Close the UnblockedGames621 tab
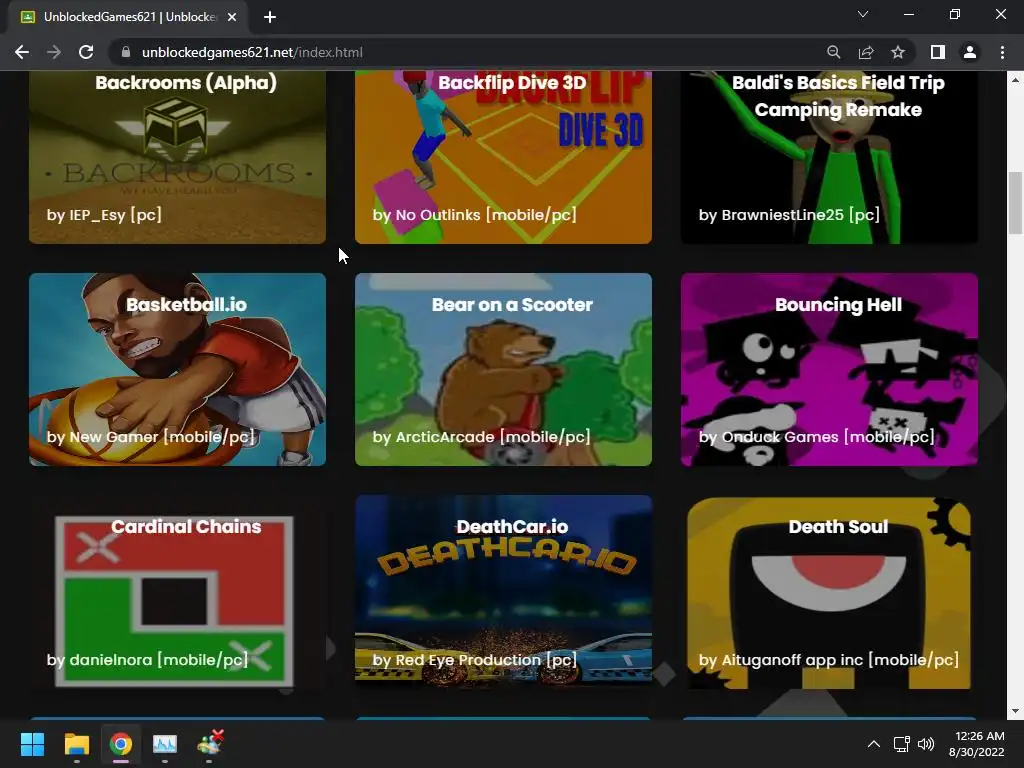 [232, 17]
